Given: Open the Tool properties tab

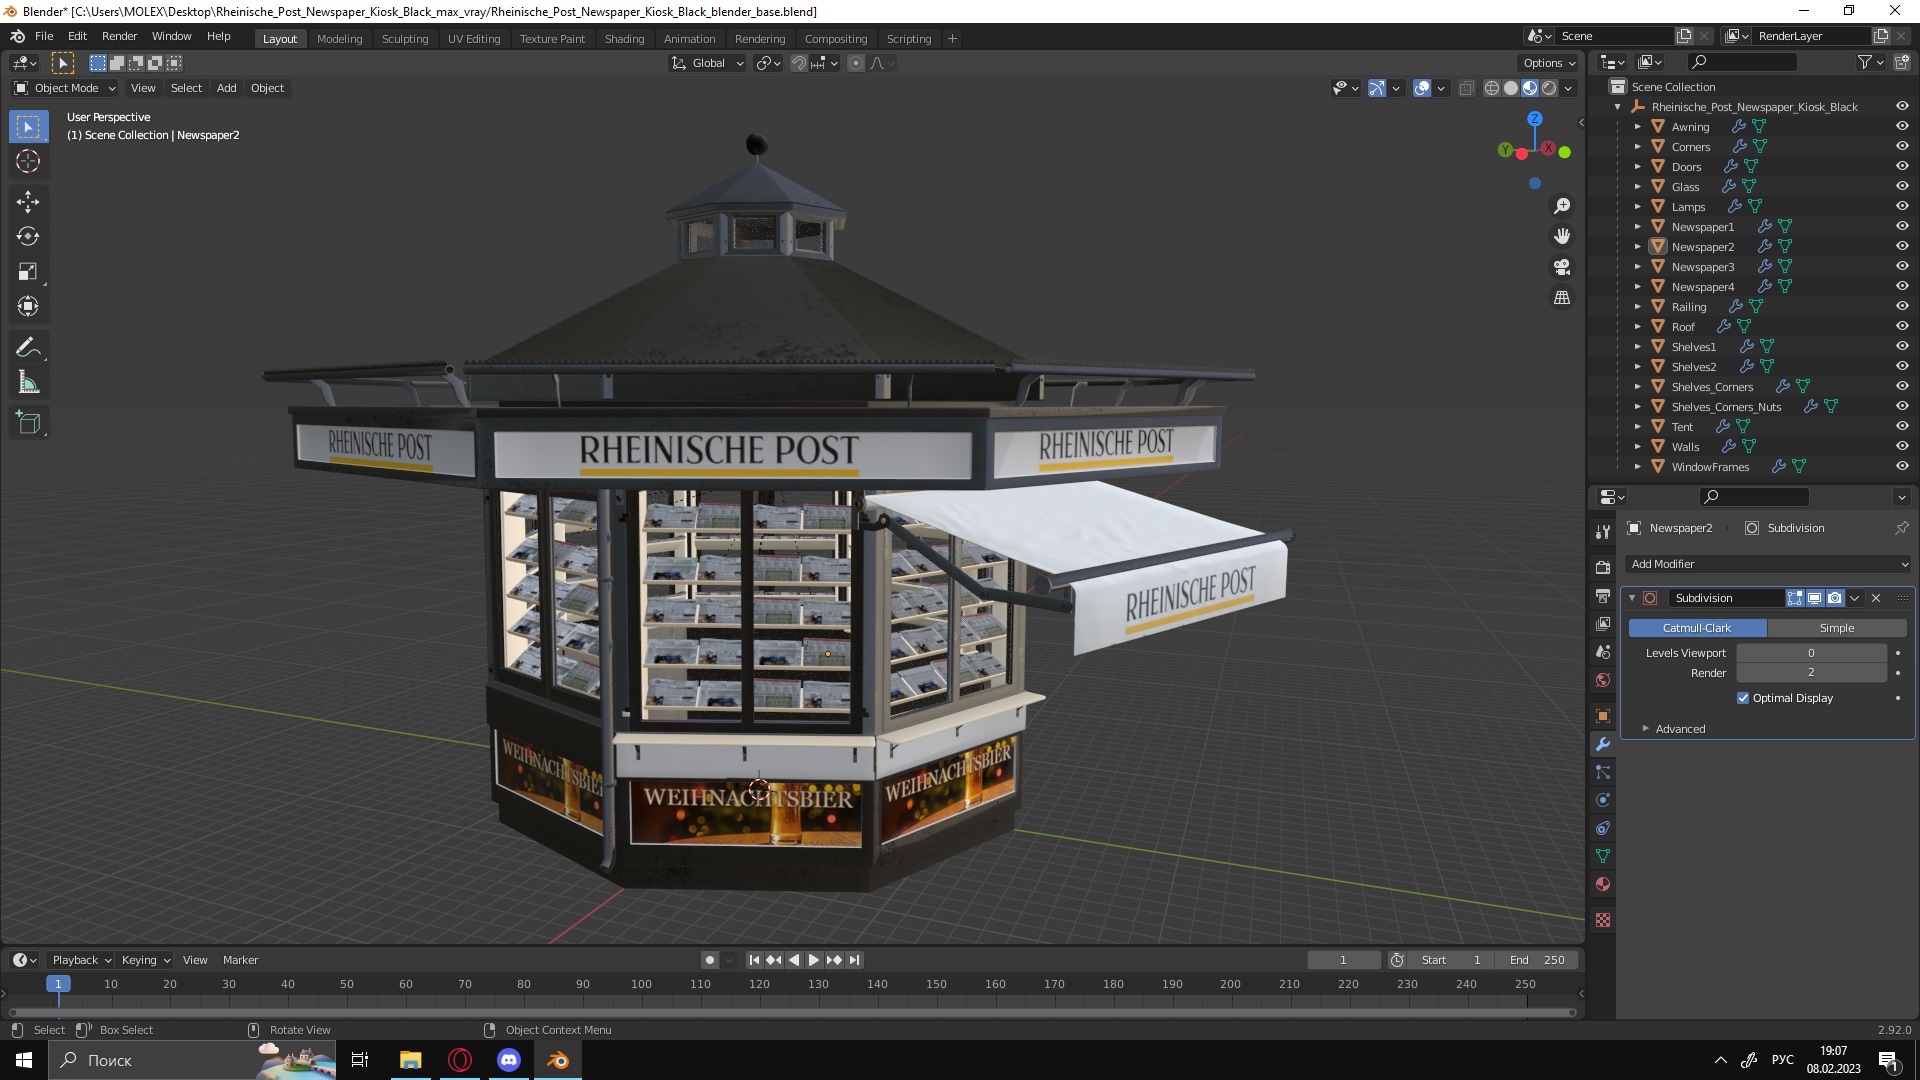Looking at the screenshot, I should (x=1603, y=531).
